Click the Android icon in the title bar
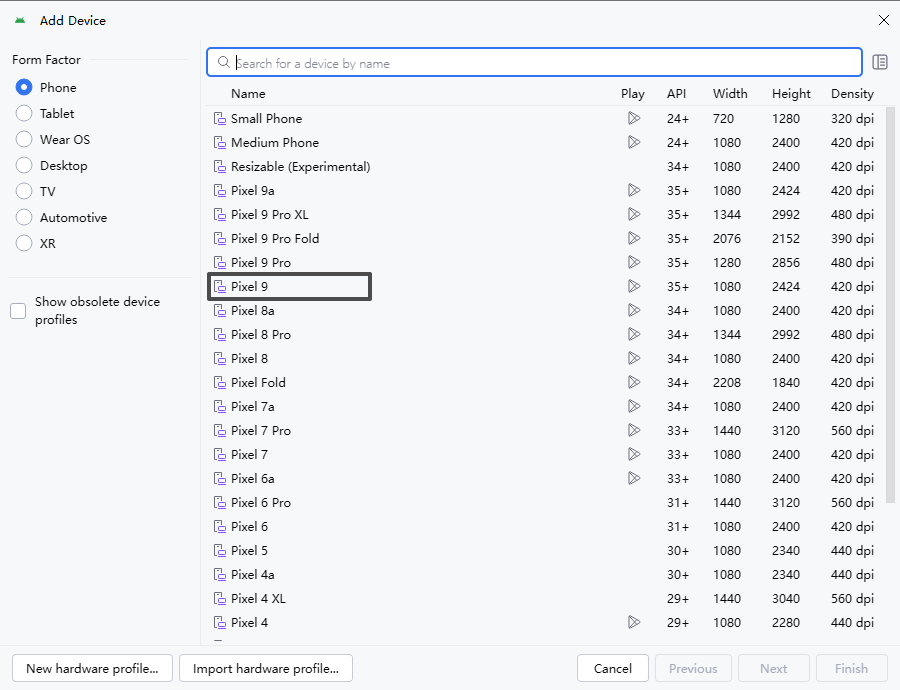Viewport: 900px width, 690px height. click(x=20, y=21)
